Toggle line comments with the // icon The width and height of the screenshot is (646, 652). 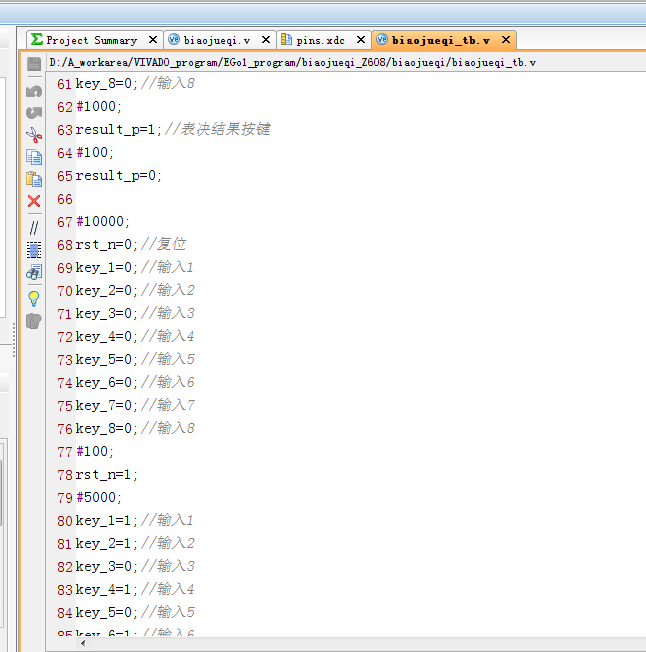pos(33,227)
